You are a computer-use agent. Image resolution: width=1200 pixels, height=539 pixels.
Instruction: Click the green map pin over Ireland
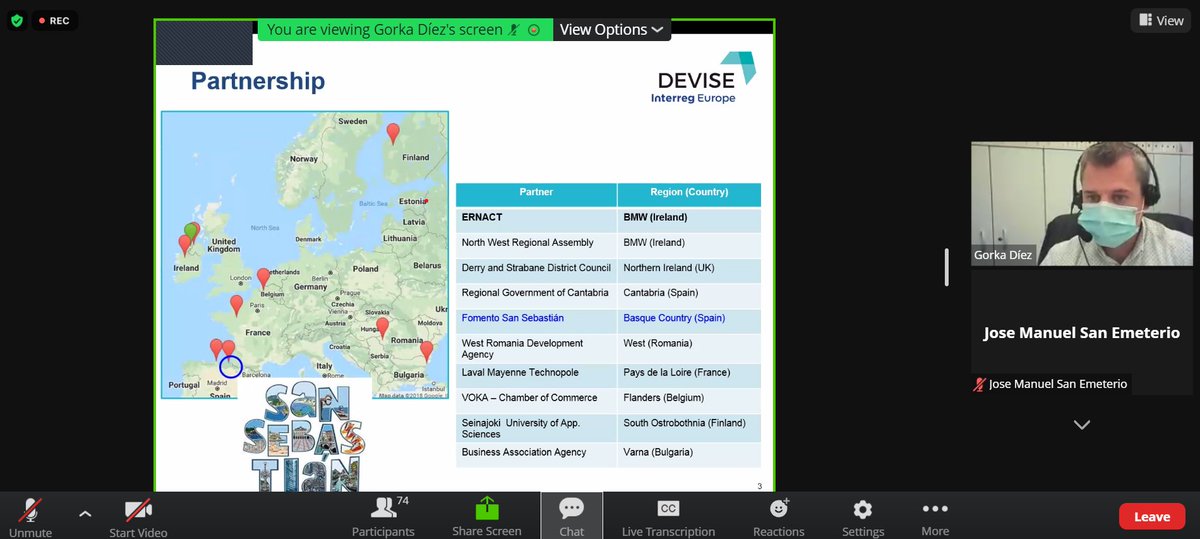click(192, 232)
